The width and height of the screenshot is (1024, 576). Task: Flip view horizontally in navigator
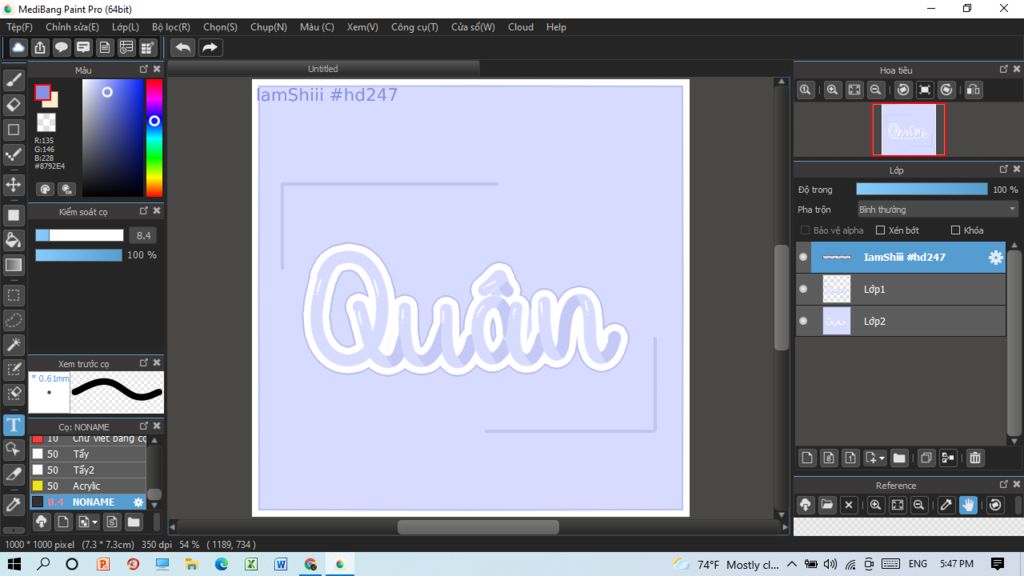973,90
